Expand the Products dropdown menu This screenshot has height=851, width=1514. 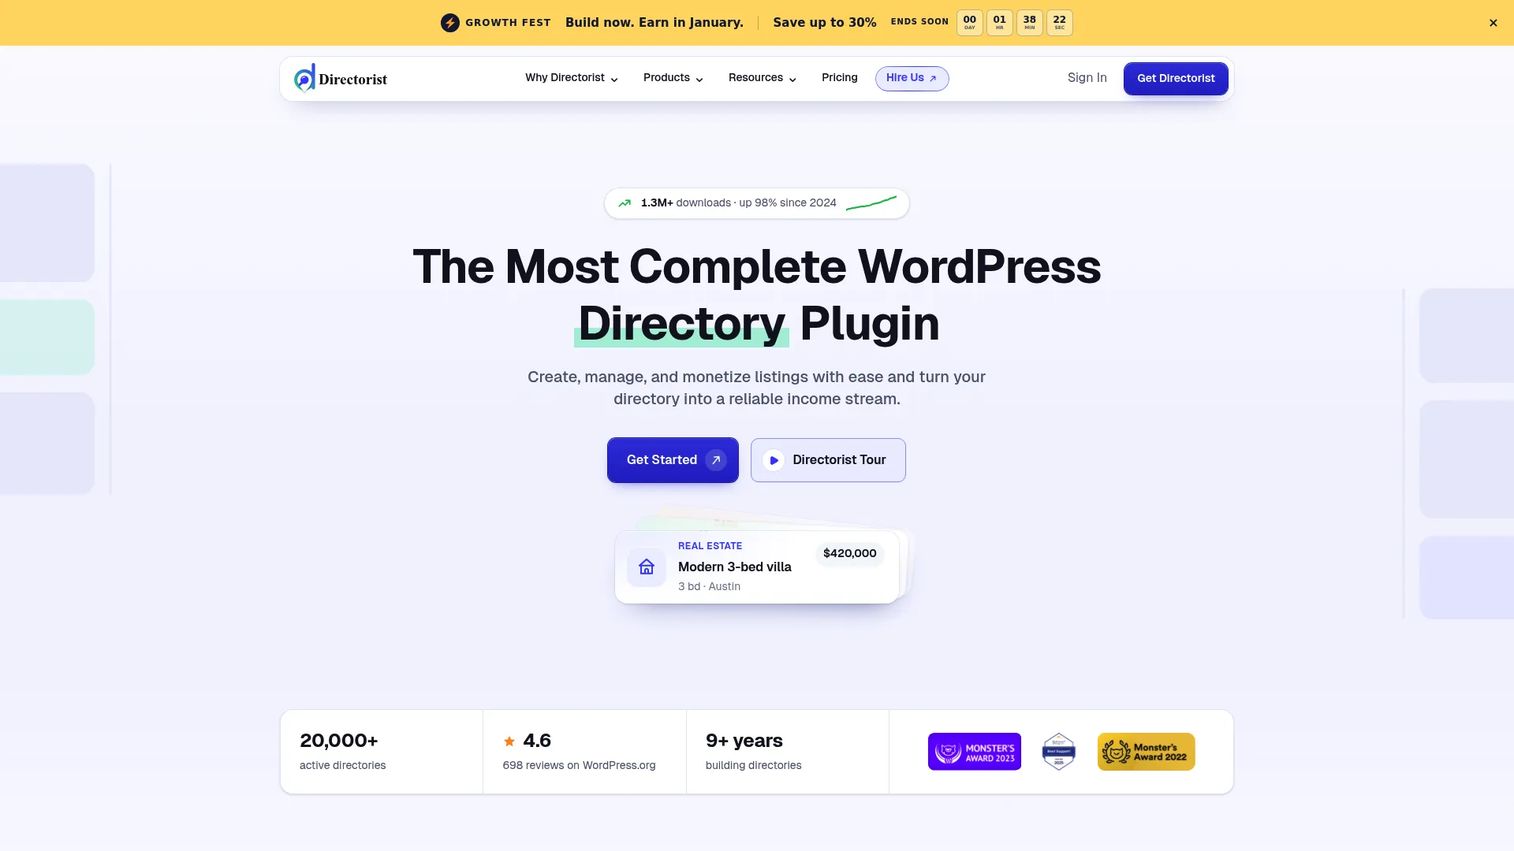(673, 78)
